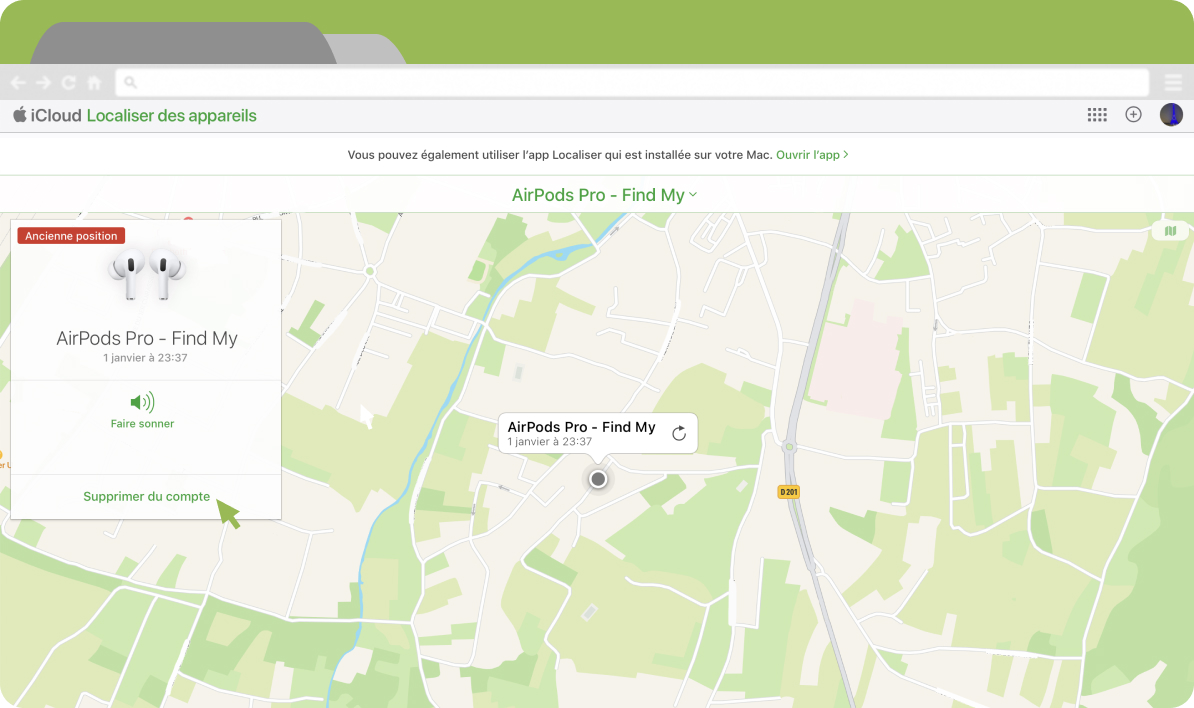1194x708 pixels.
Task: Follow the Ouvrir l'app link
Action: tap(812, 155)
